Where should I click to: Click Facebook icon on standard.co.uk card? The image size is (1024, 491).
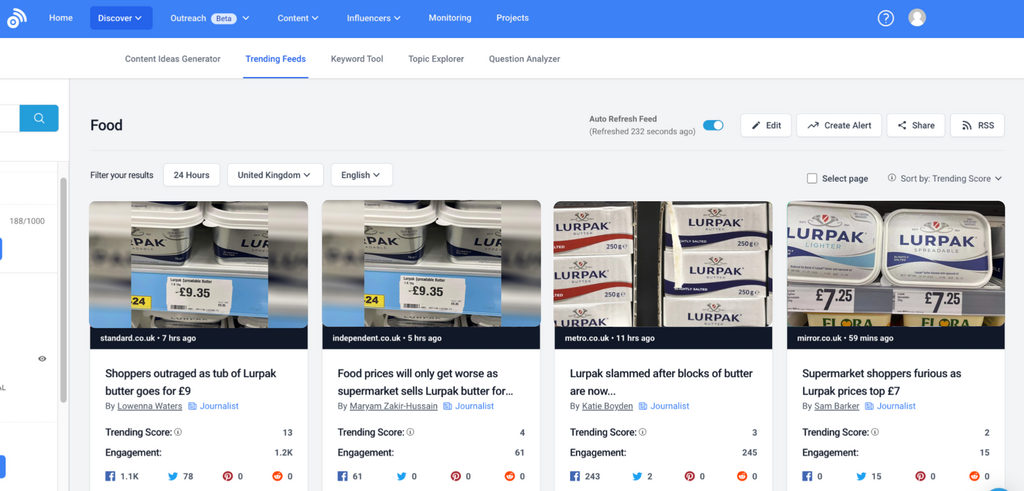pos(110,477)
